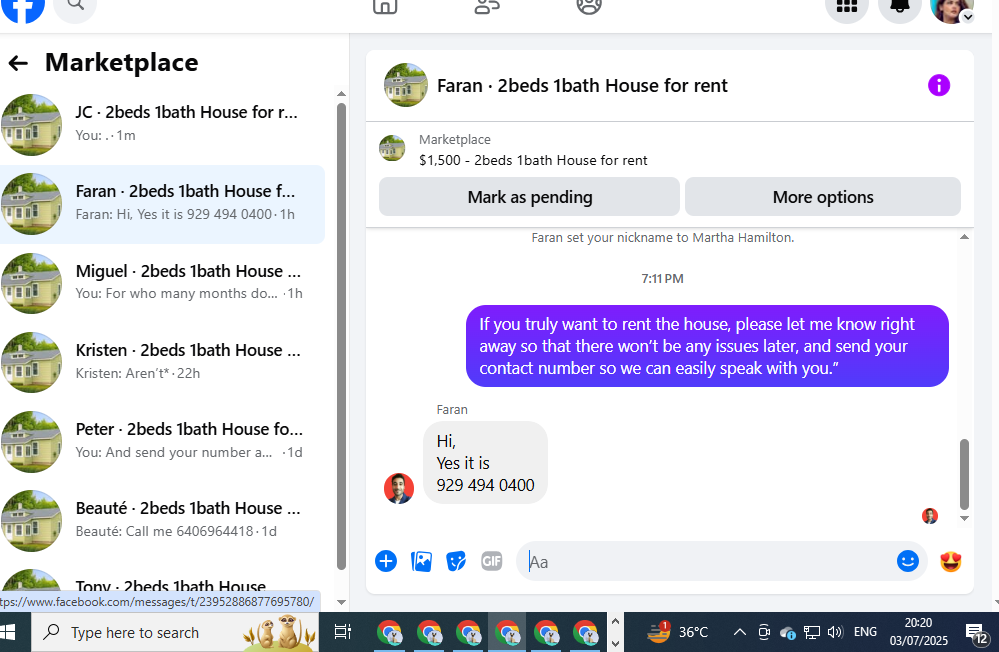The image size is (999, 652).
Task: Click the chat scrollbar down arrow
Action: [964, 519]
